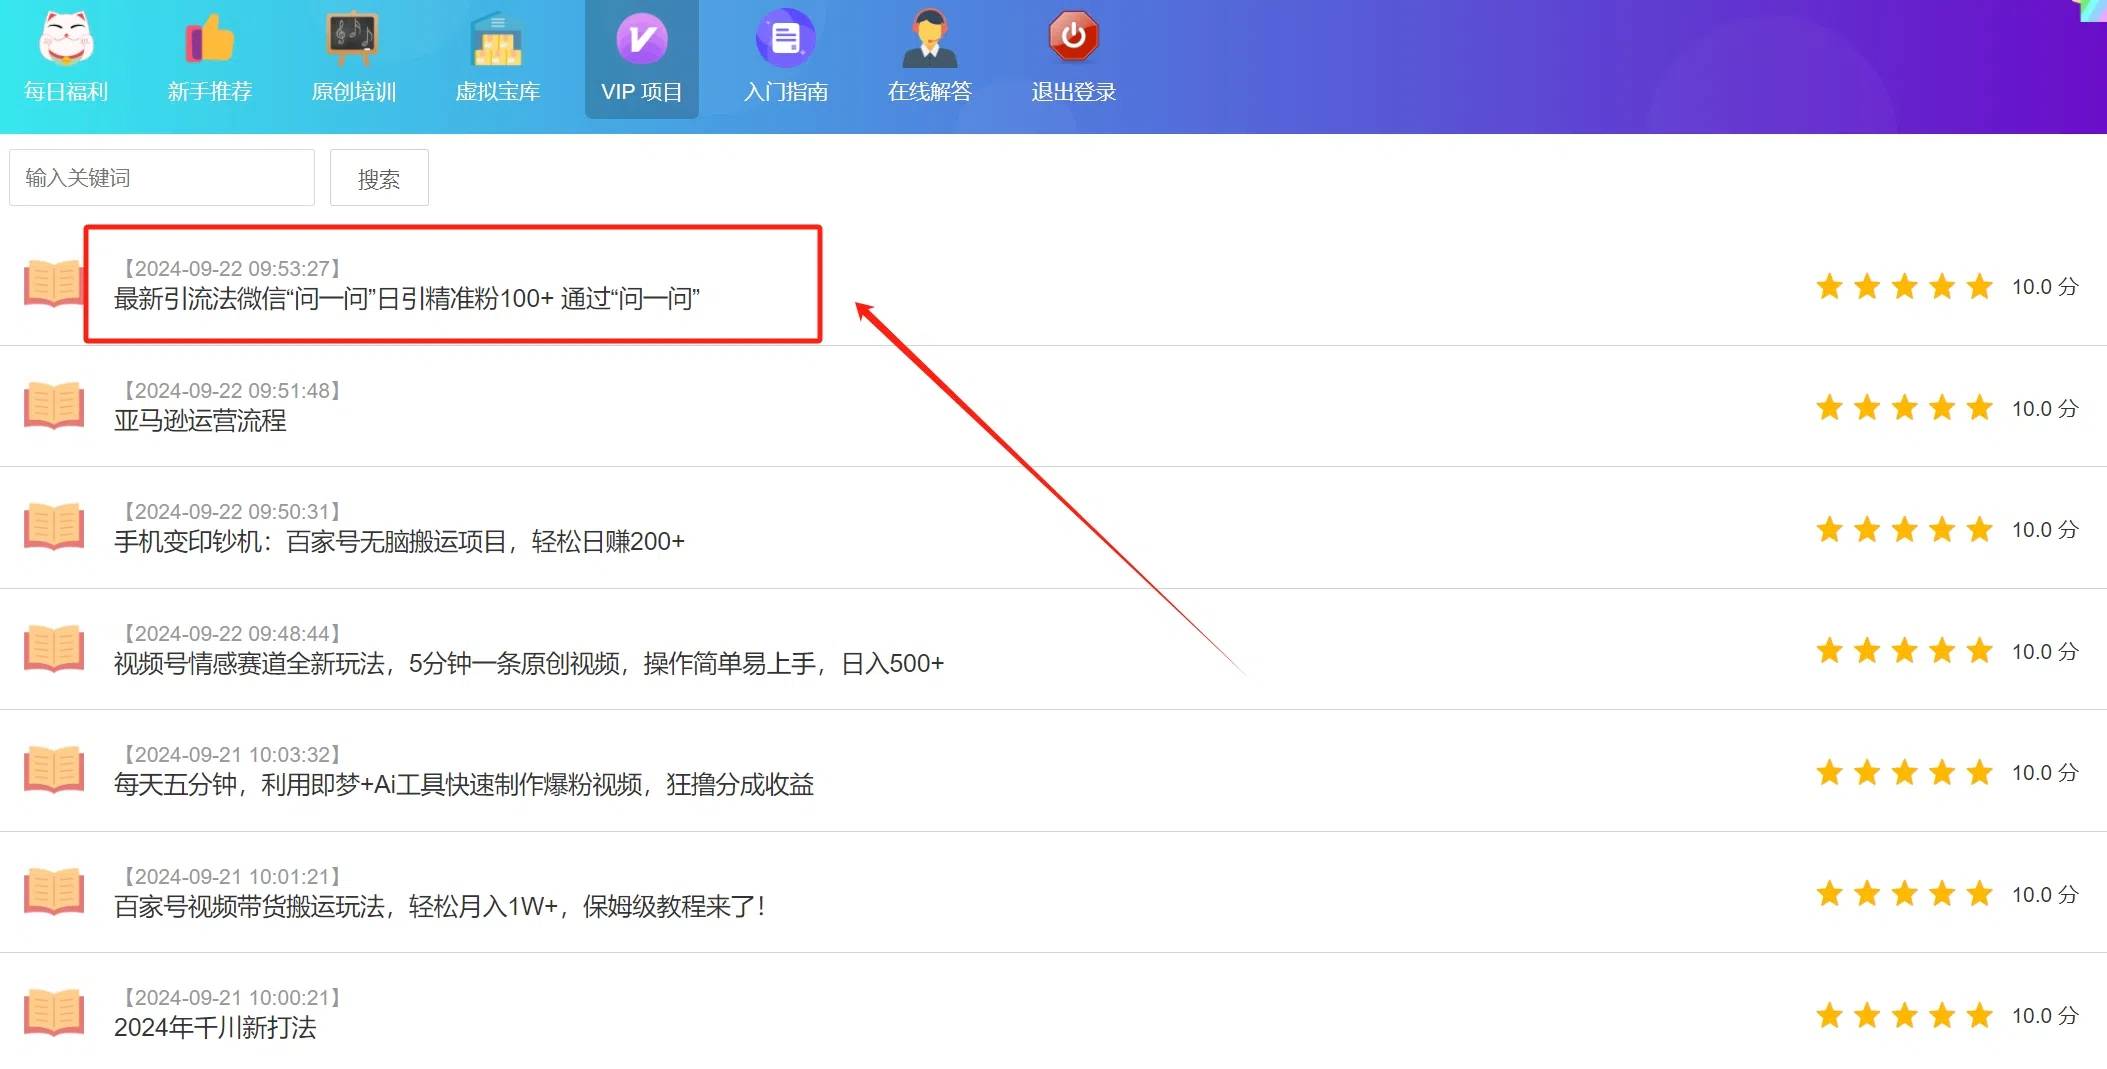The width and height of the screenshot is (2107, 1069).
Task: Click book icon beside 每天五分钟 entry
Action: pos(54,770)
